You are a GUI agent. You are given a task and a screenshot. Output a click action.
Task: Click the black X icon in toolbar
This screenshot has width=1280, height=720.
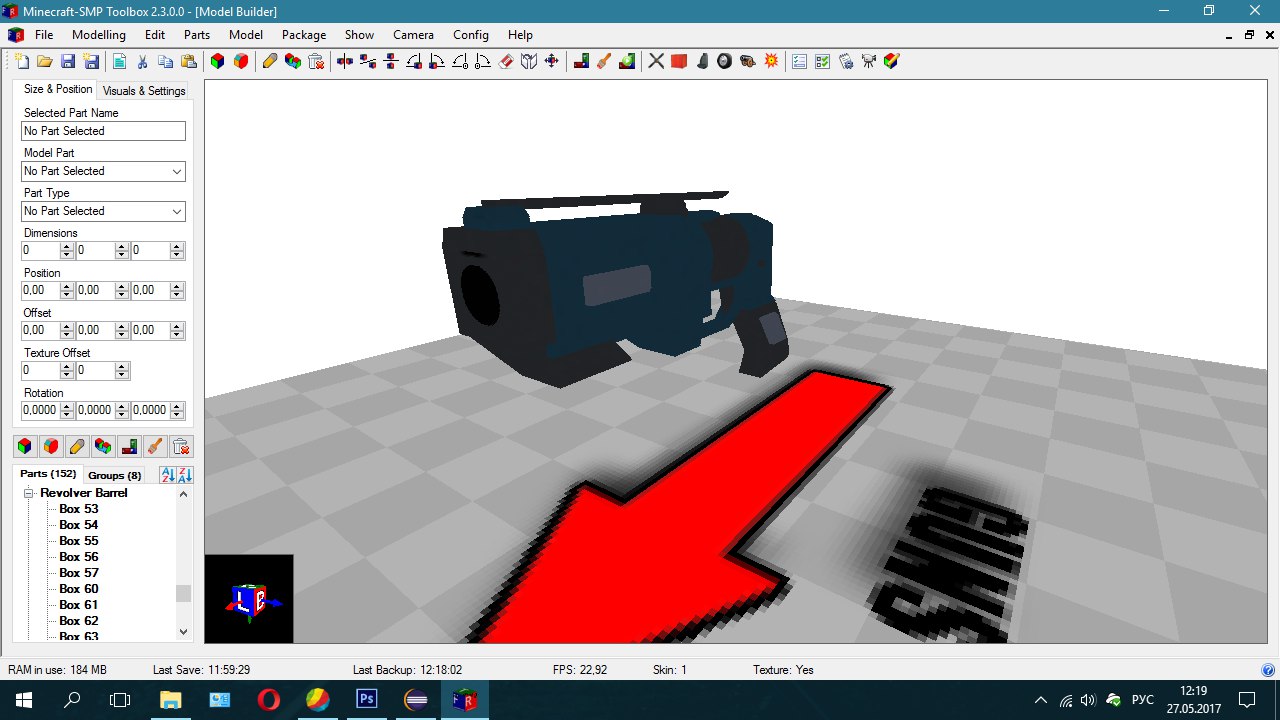coord(656,61)
